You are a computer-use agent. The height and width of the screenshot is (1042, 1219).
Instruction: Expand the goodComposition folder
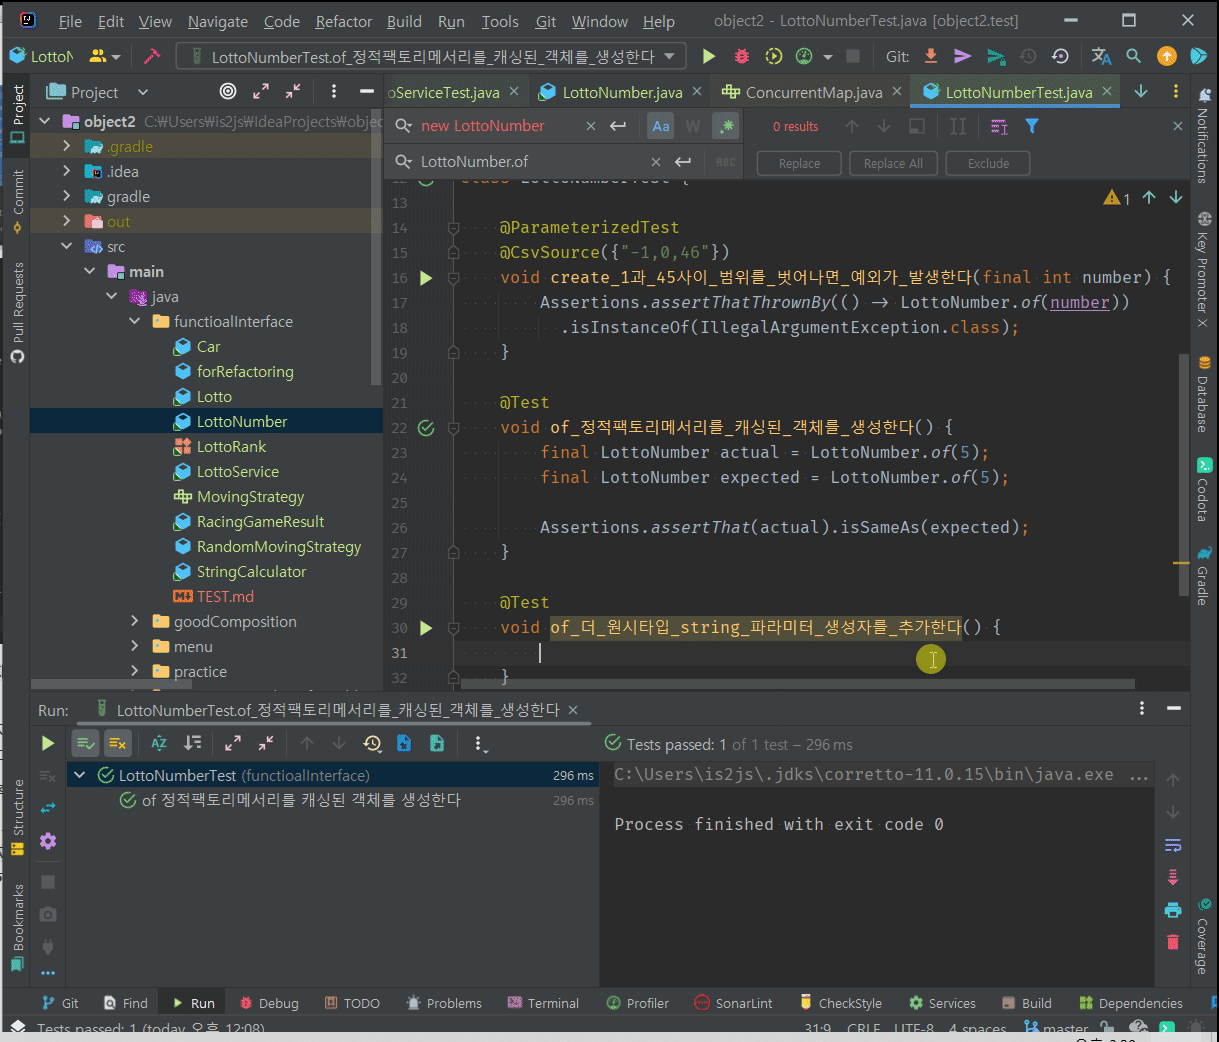[x=135, y=622]
